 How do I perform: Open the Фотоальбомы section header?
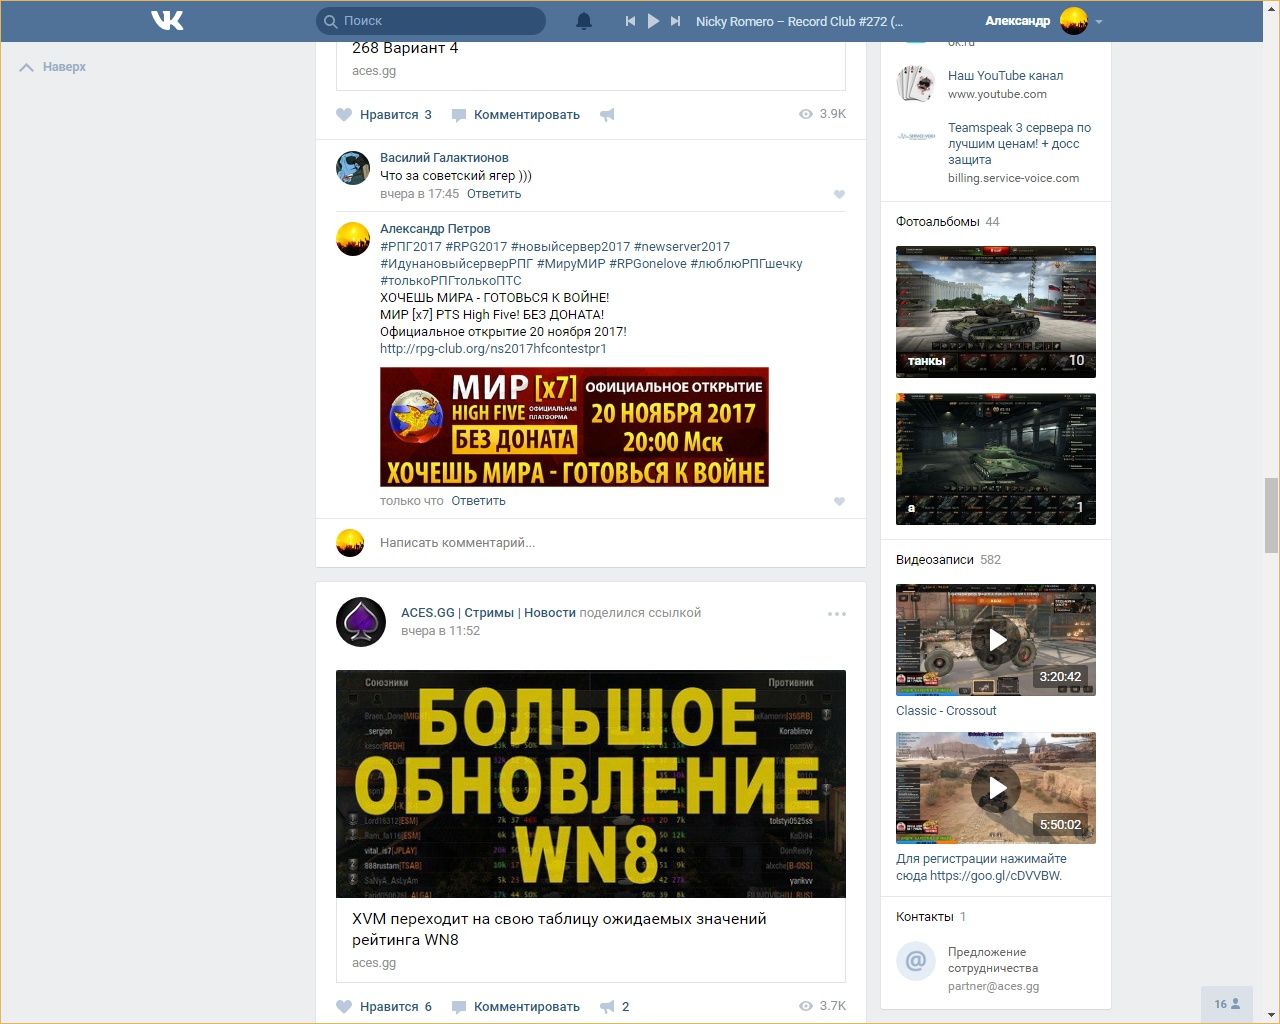click(x=938, y=222)
